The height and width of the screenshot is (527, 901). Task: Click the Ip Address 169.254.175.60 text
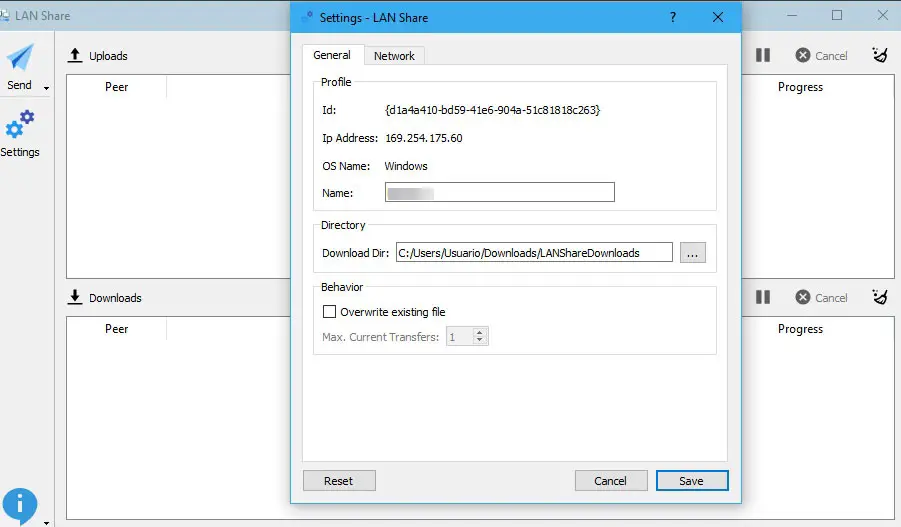(423, 138)
